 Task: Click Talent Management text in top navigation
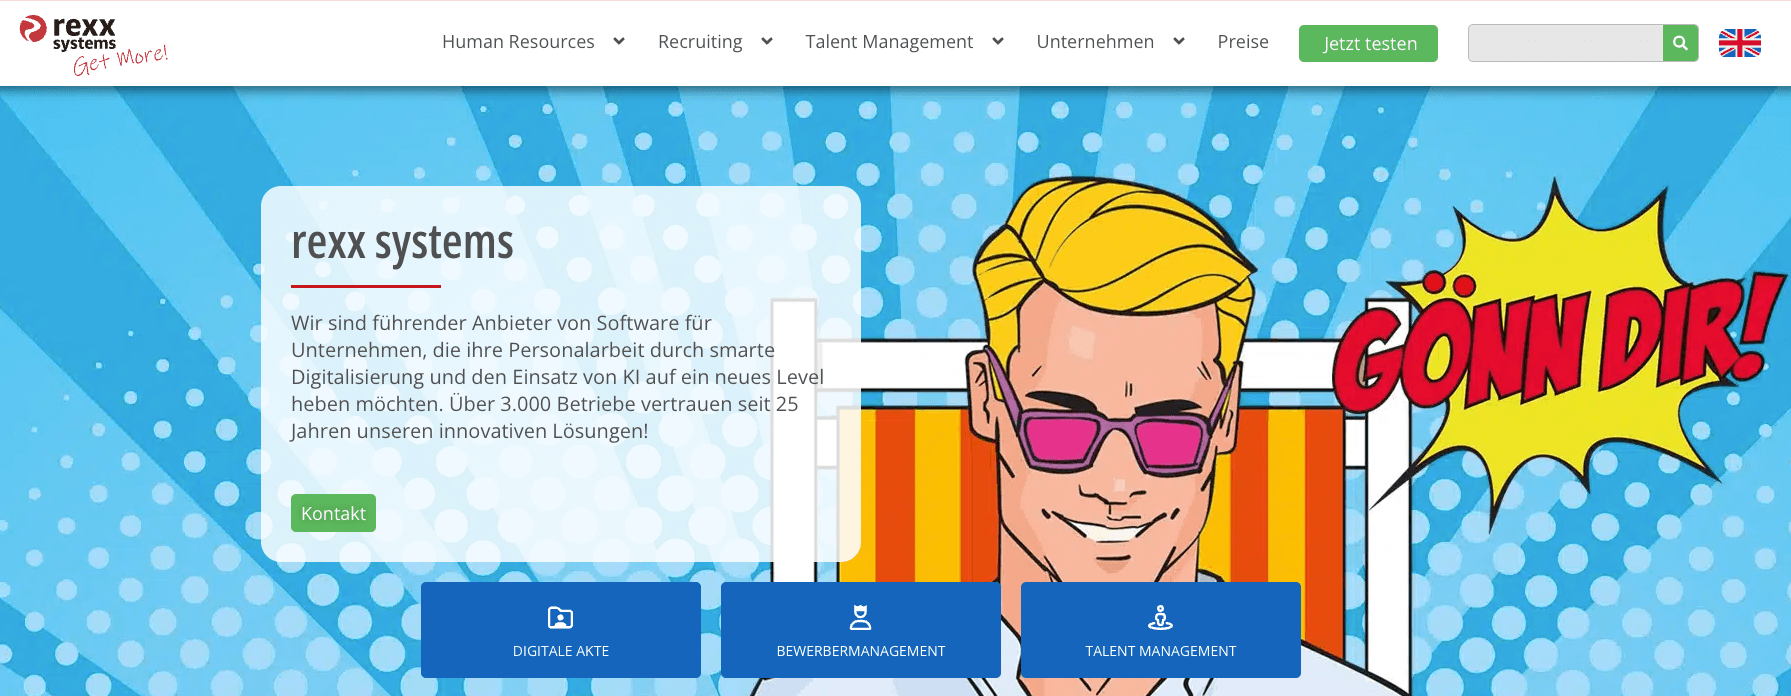point(889,42)
